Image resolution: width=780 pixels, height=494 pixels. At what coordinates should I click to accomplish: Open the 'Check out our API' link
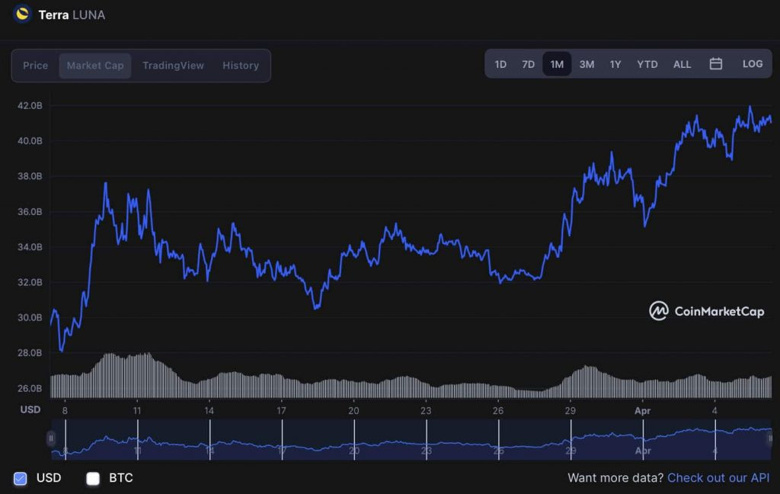coord(718,478)
